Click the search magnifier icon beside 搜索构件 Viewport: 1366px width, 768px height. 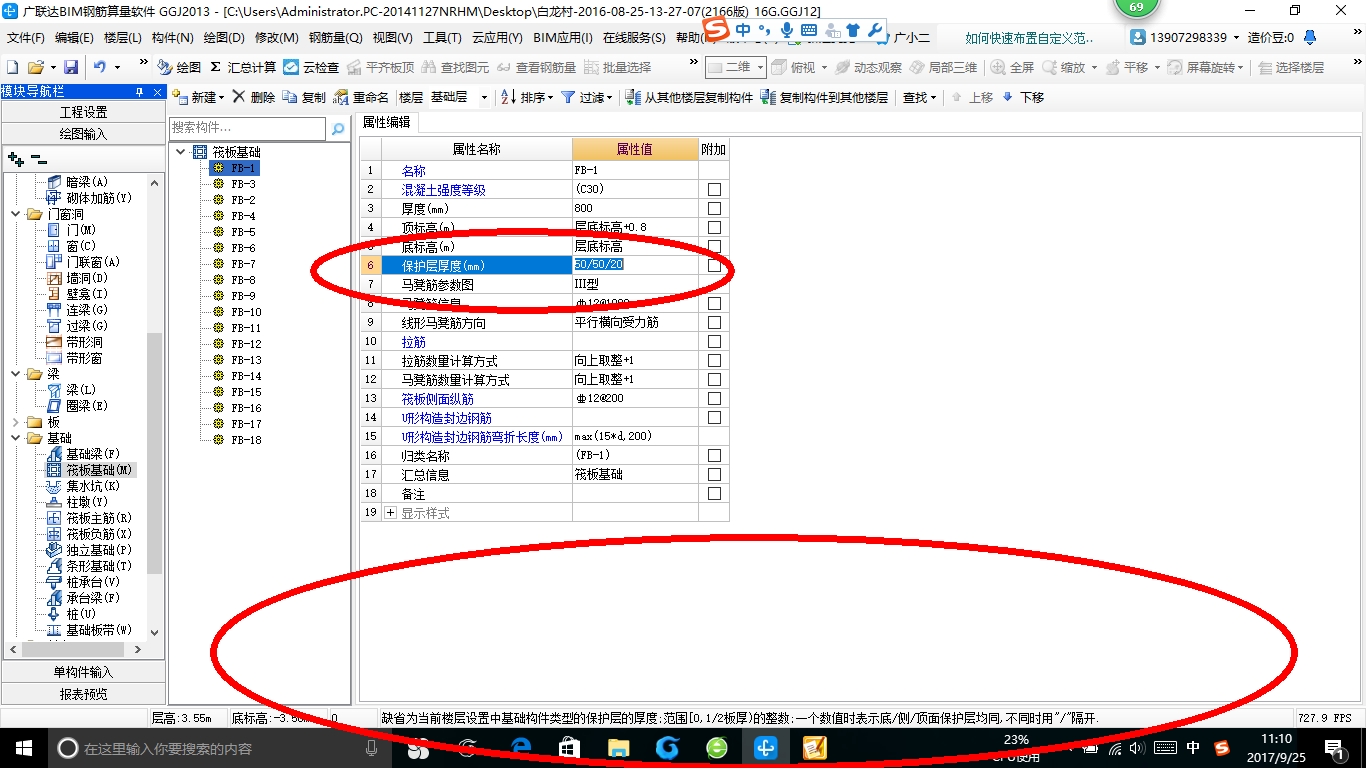(338, 128)
